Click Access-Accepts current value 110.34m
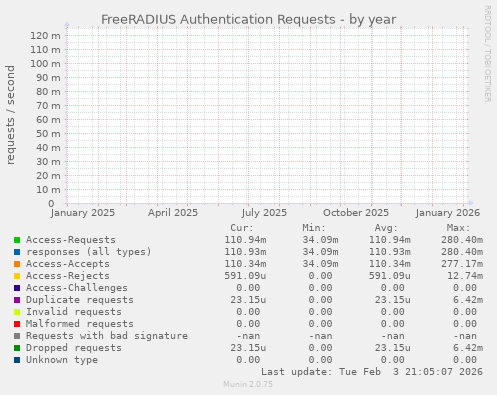Viewport: 497px width, 395px height. coord(245,264)
